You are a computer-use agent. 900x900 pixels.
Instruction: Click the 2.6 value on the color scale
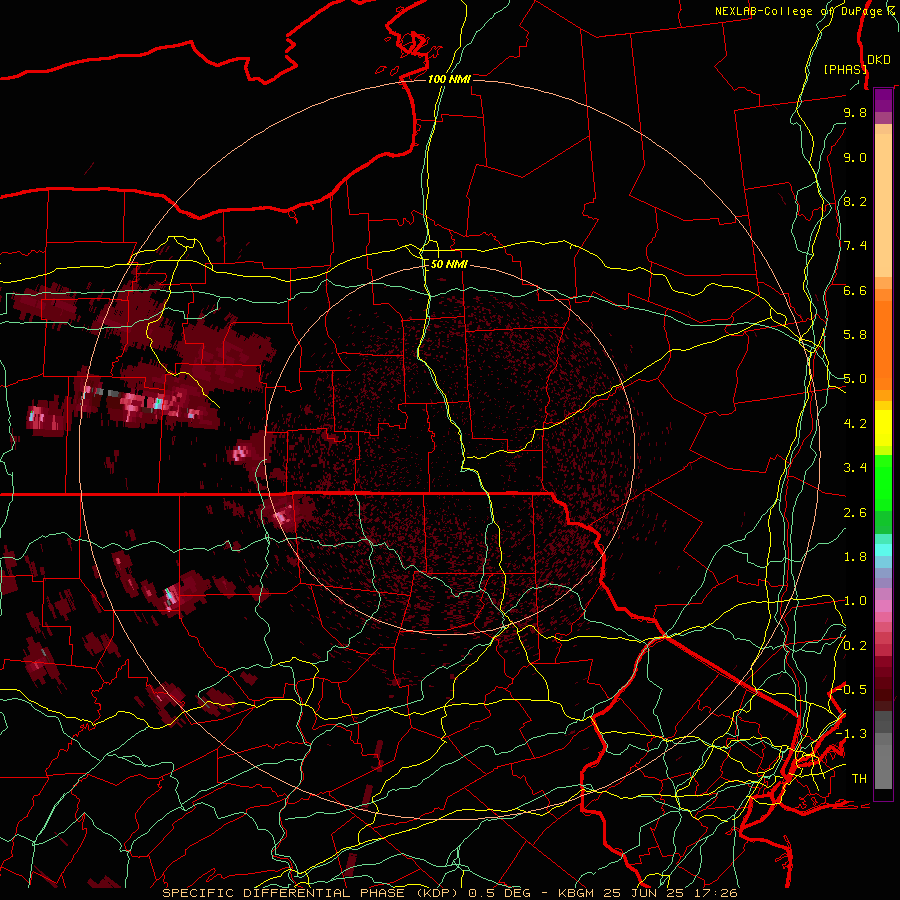click(x=855, y=513)
